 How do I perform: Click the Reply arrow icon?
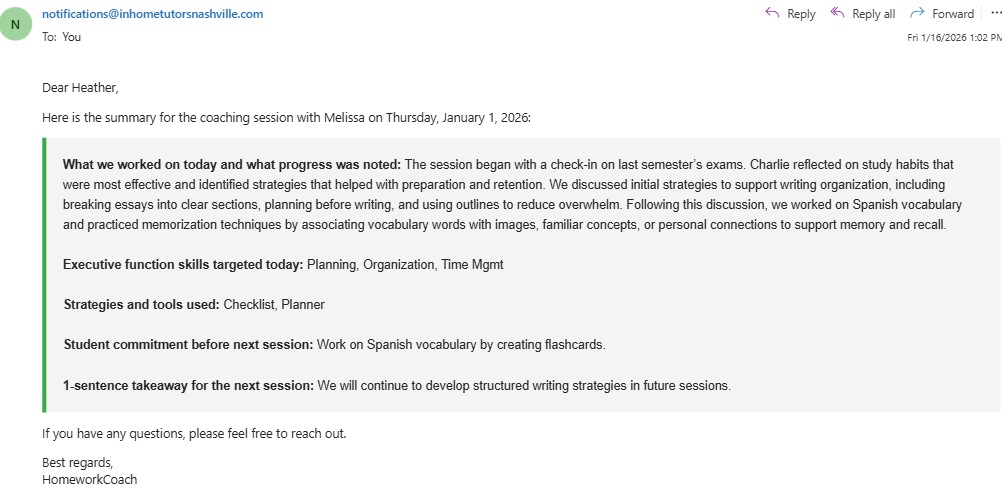coord(772,13)
